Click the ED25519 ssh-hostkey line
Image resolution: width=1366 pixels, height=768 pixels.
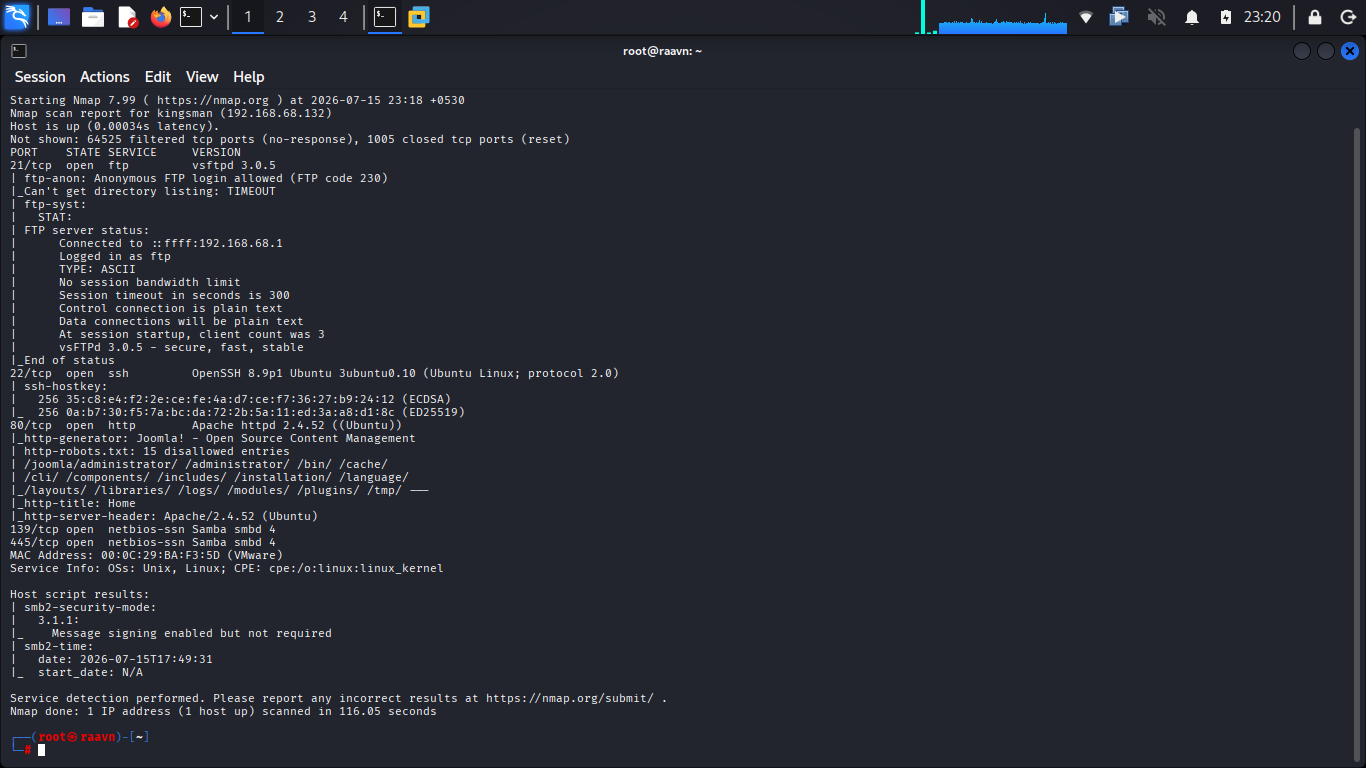[238, 412]
